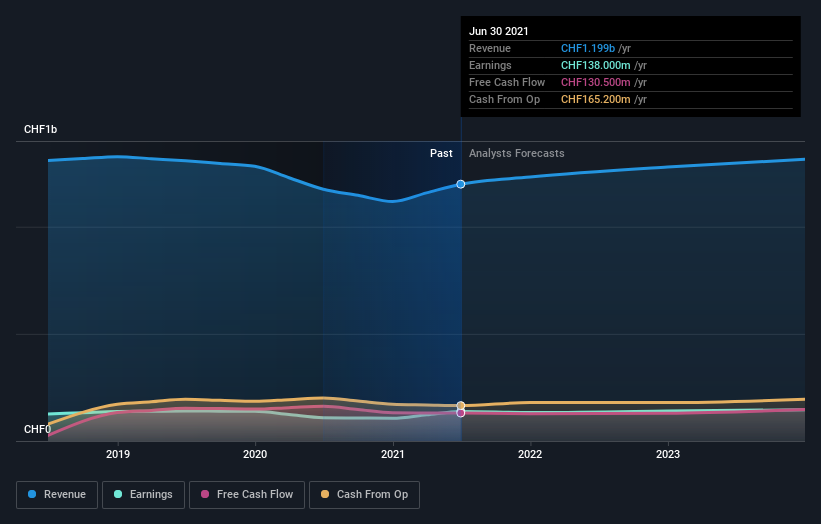The image size is (821, 524).
Task: Click the CHF1b y-axis label
Action: tap(40, 129)
